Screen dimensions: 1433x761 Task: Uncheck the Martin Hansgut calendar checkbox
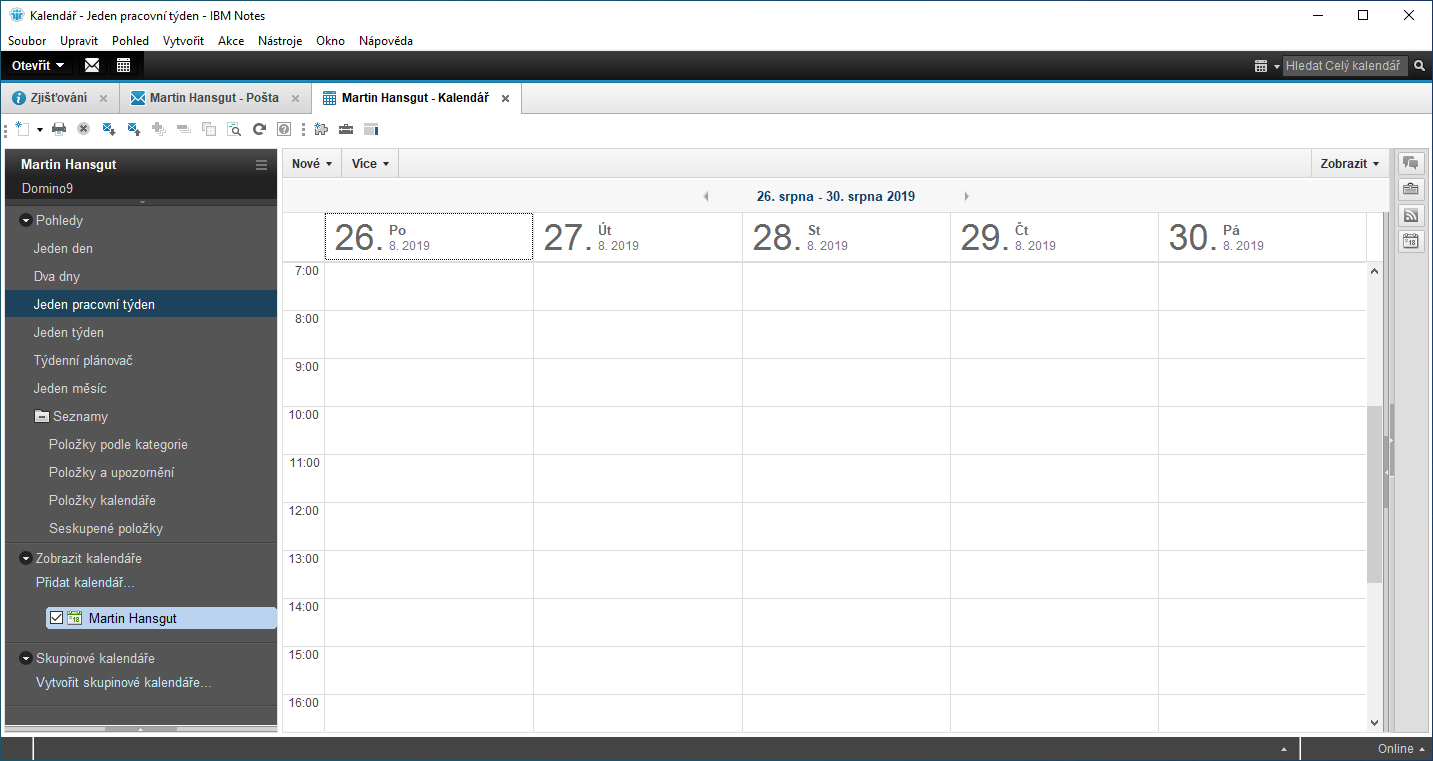56,618
